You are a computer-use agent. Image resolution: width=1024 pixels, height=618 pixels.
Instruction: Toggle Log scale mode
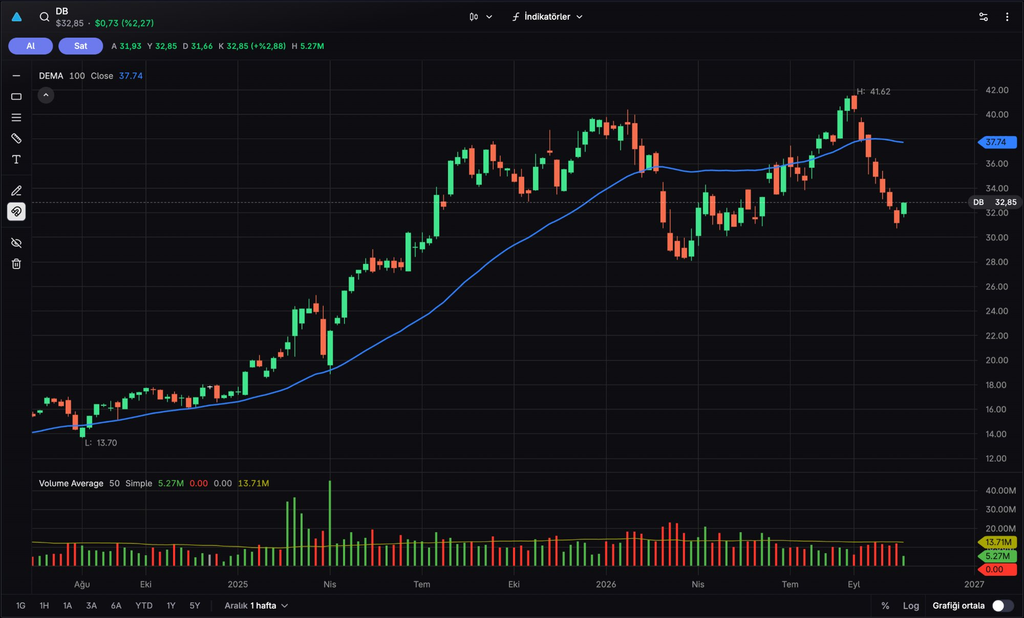[x=911, y=606]
